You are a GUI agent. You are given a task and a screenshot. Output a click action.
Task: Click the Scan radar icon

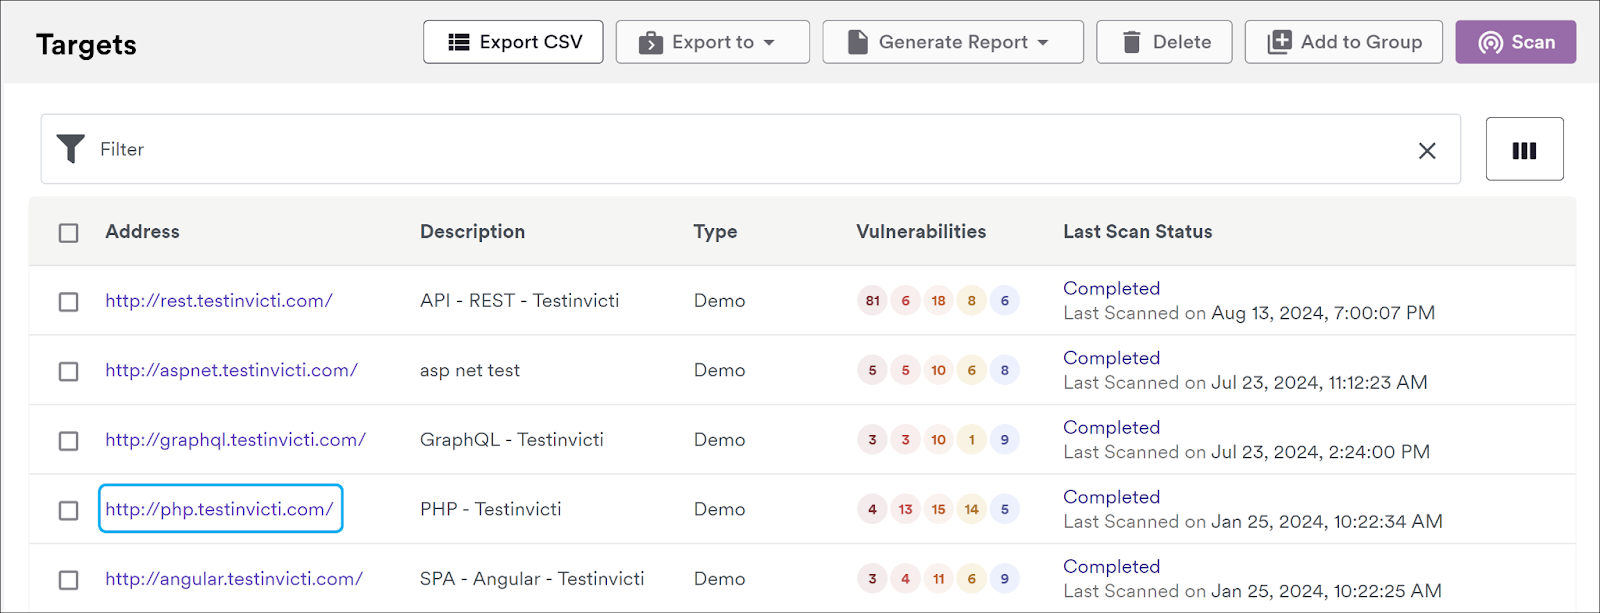point(1491,42)
